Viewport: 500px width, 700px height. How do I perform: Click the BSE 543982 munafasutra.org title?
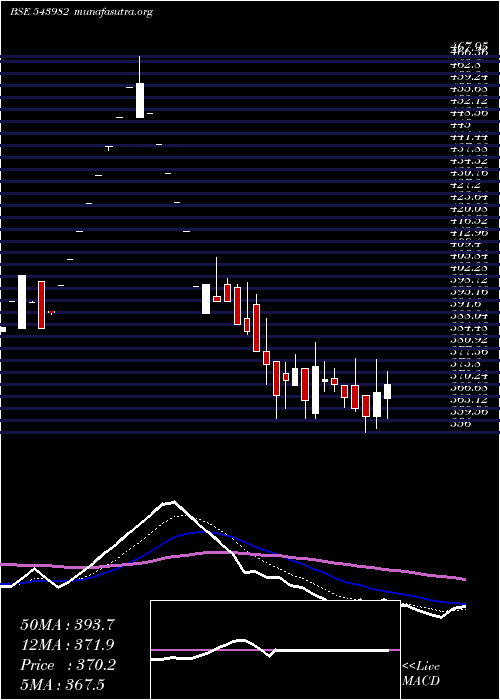[81, 12]
